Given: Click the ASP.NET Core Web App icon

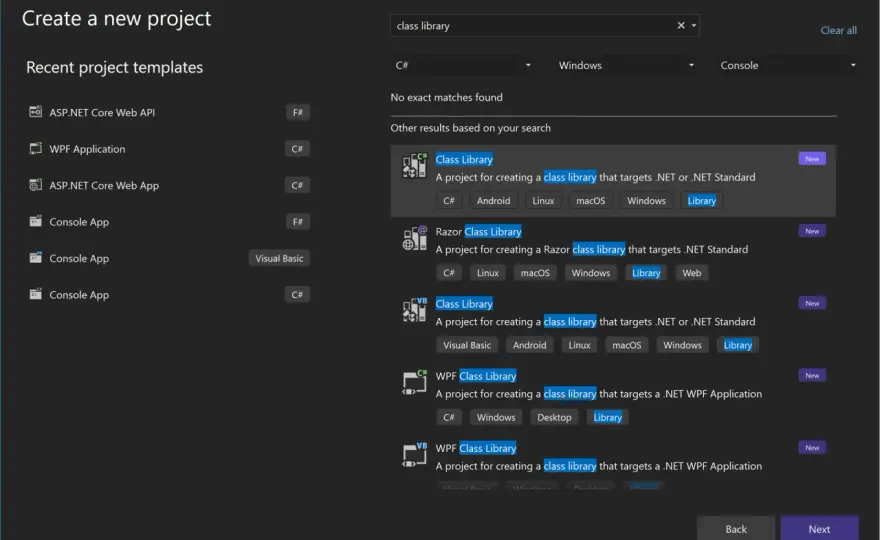Looking at the screenshot, I should 35,185.
